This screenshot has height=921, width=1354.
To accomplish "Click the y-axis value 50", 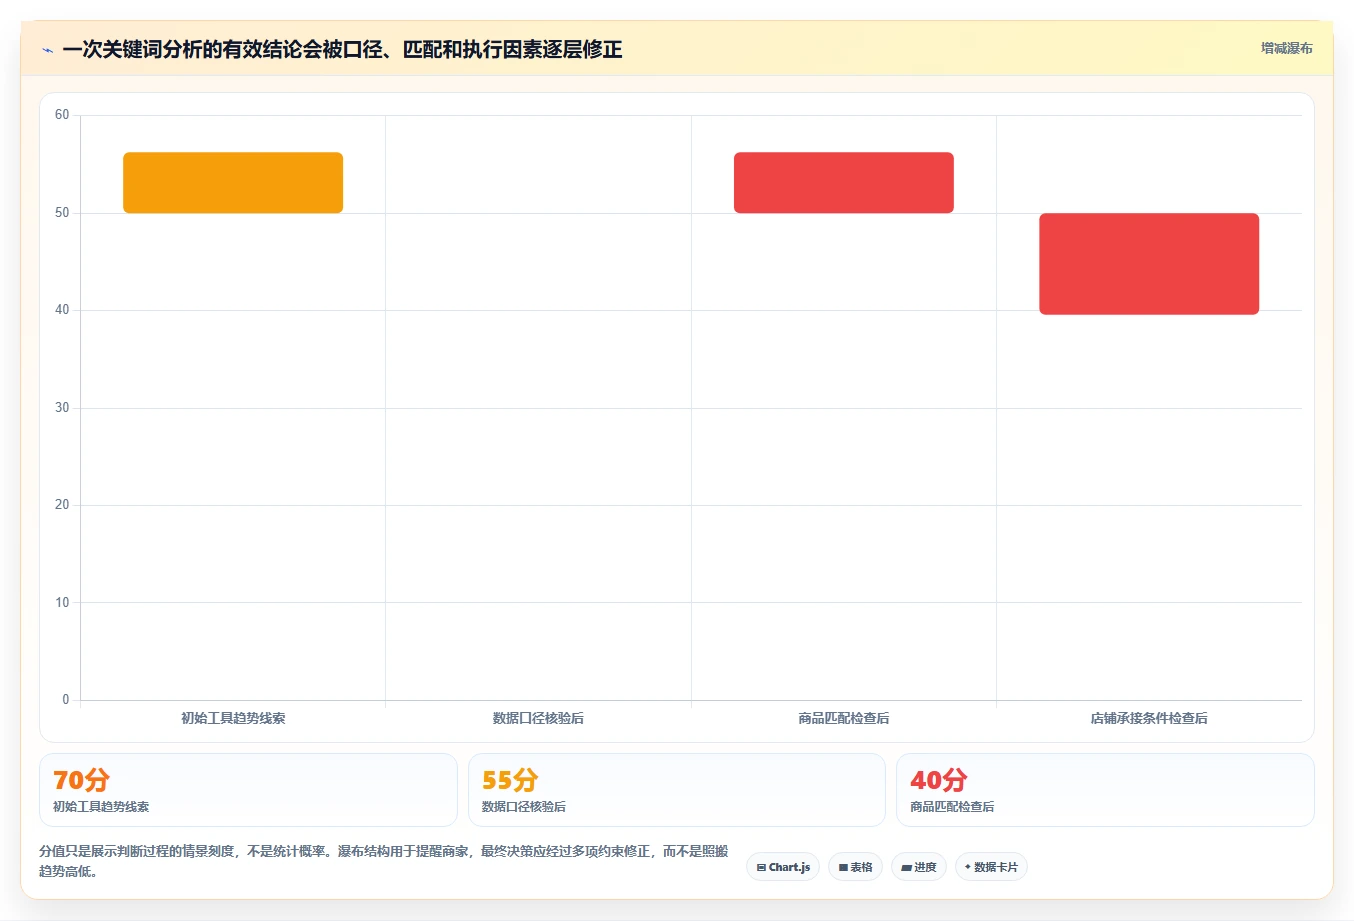I will (62, 213).
